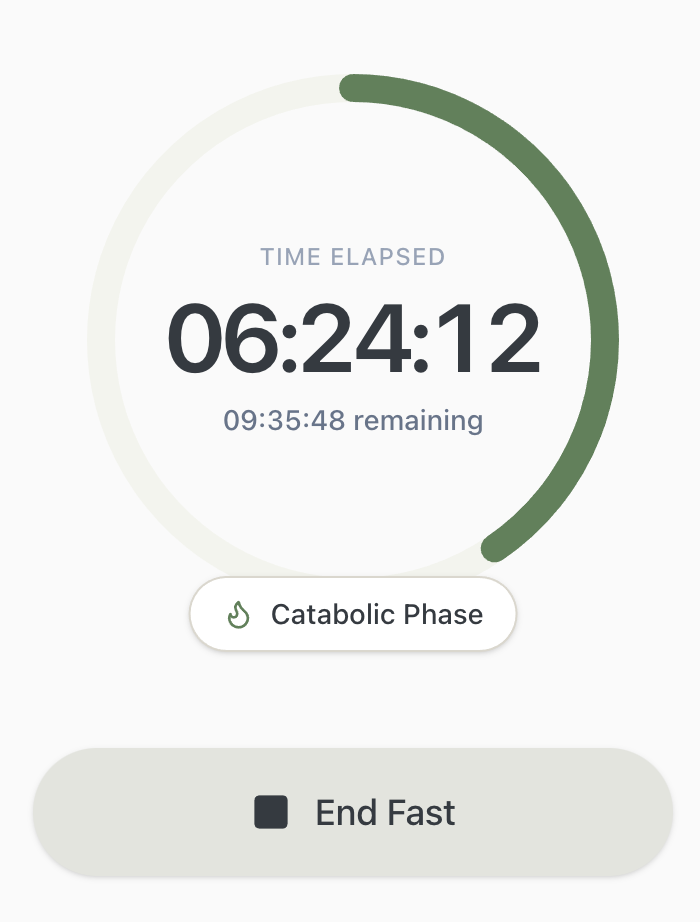Click the word "remaining" below the timer

tap(418, 420)
